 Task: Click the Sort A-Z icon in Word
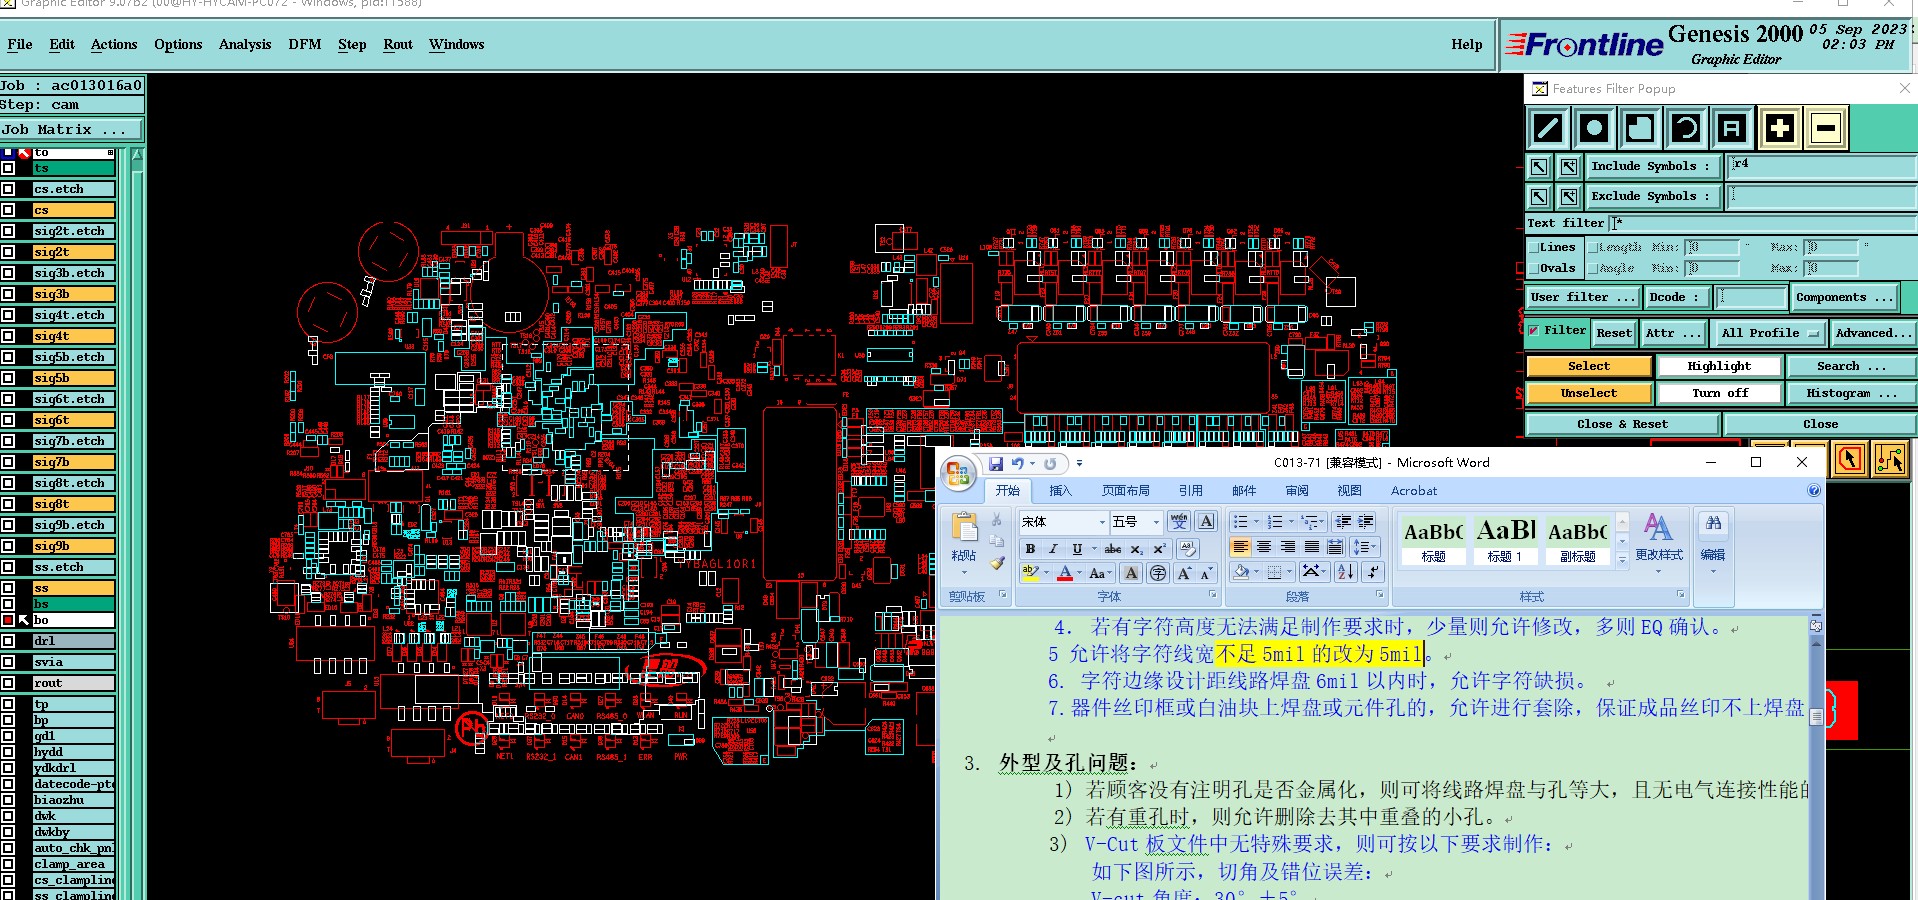[1346, 572]
